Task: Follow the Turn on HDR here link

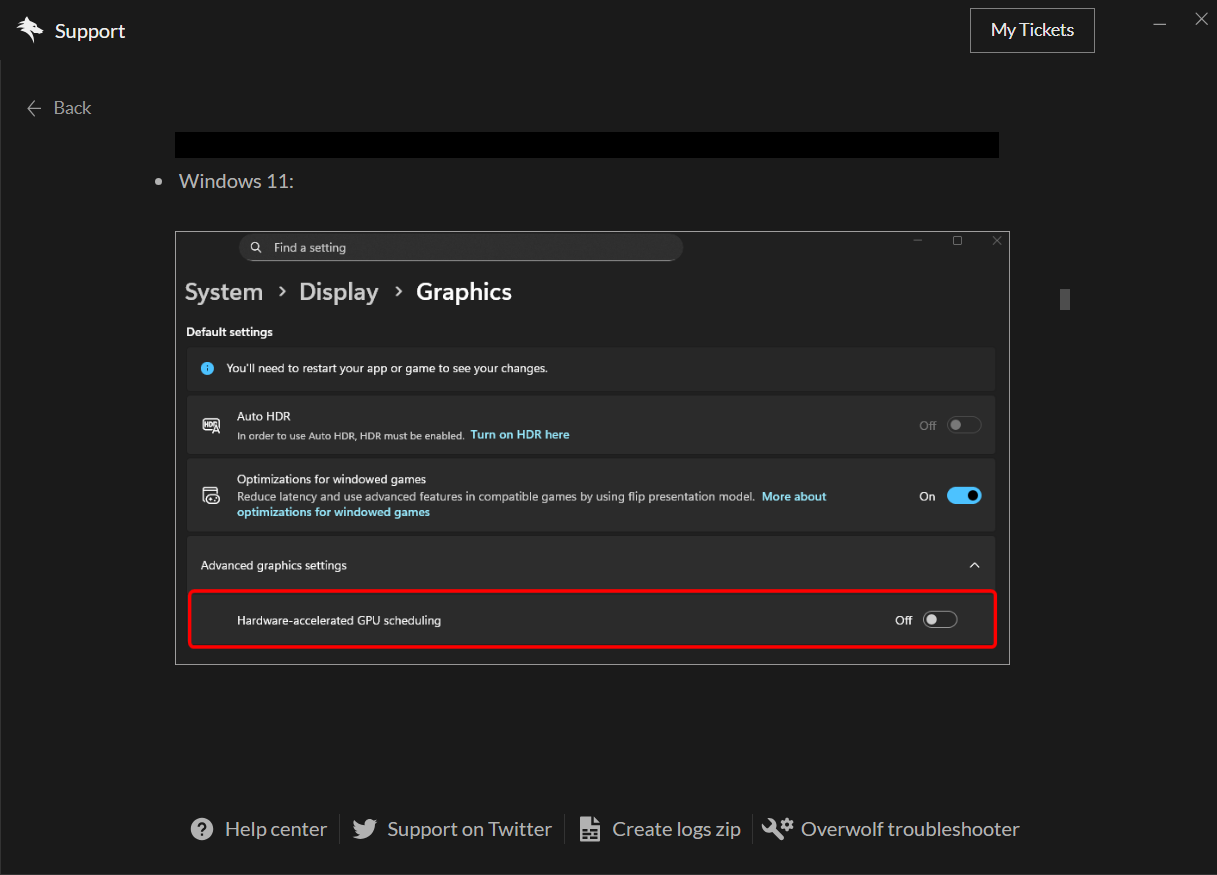Action: [520, 435]
